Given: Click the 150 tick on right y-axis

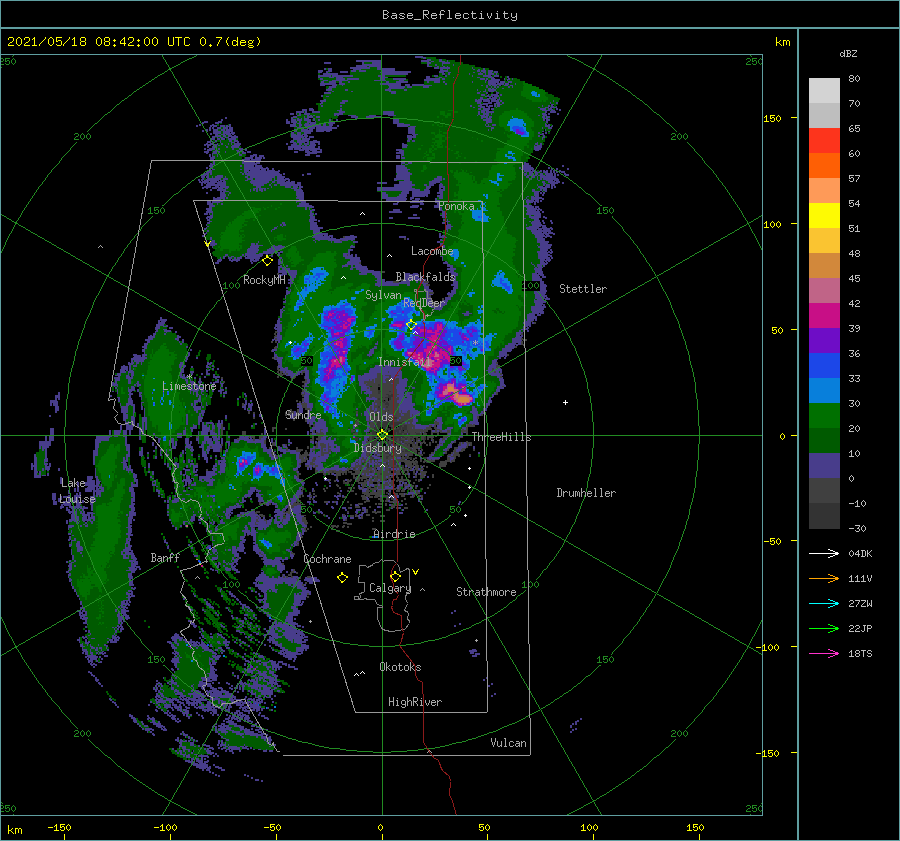Looking at the screenshot, I should point(772,118).
